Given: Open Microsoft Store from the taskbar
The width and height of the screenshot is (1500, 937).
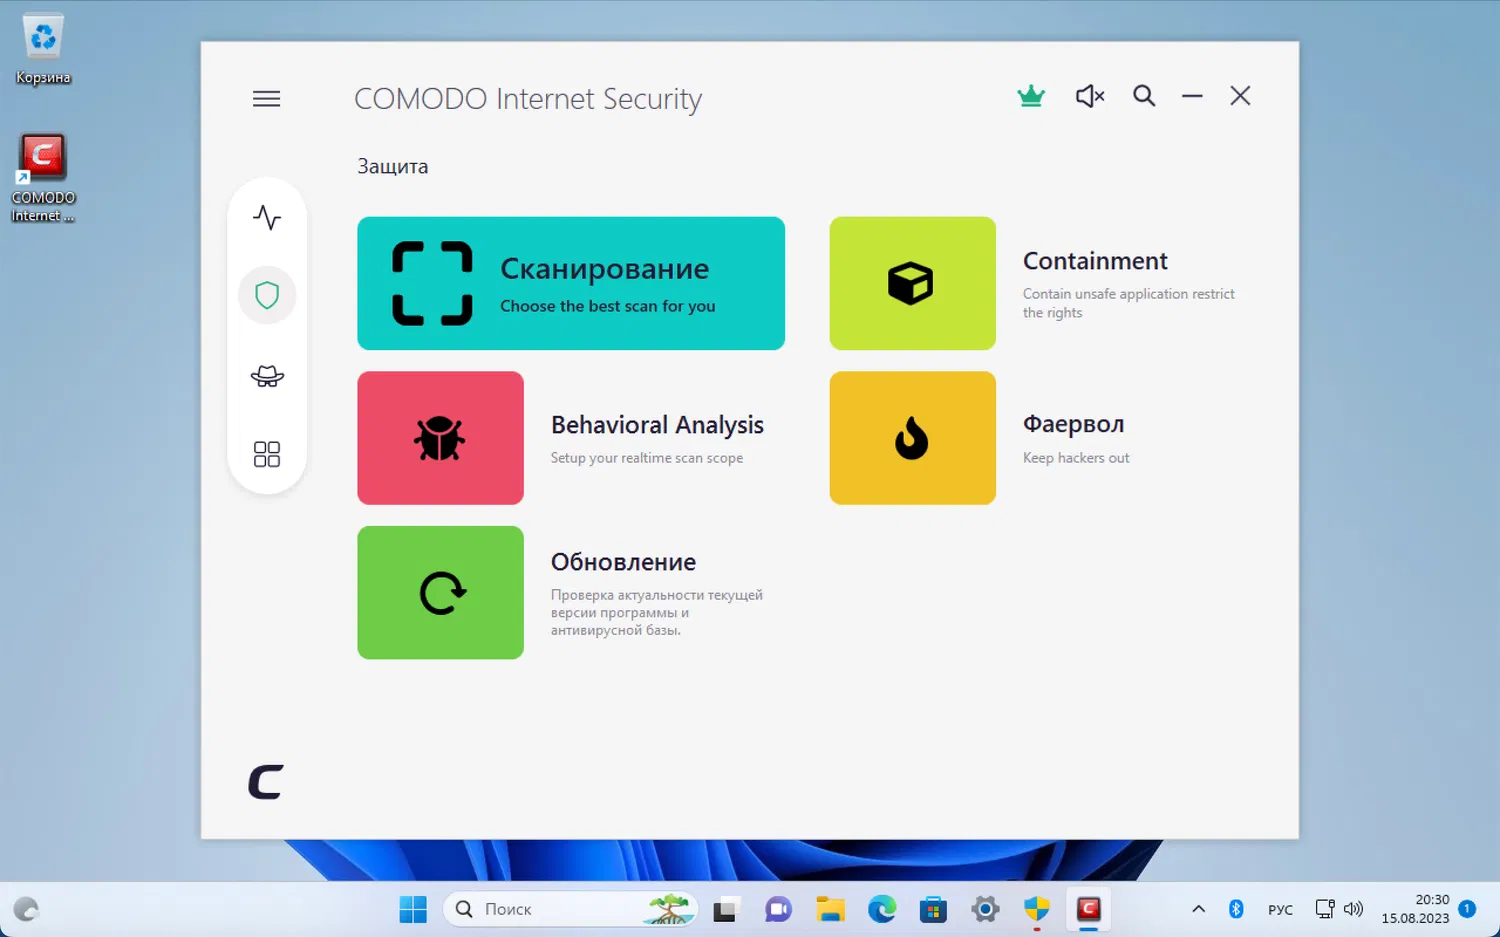Looking at the screenshot, I should point(934,909).
